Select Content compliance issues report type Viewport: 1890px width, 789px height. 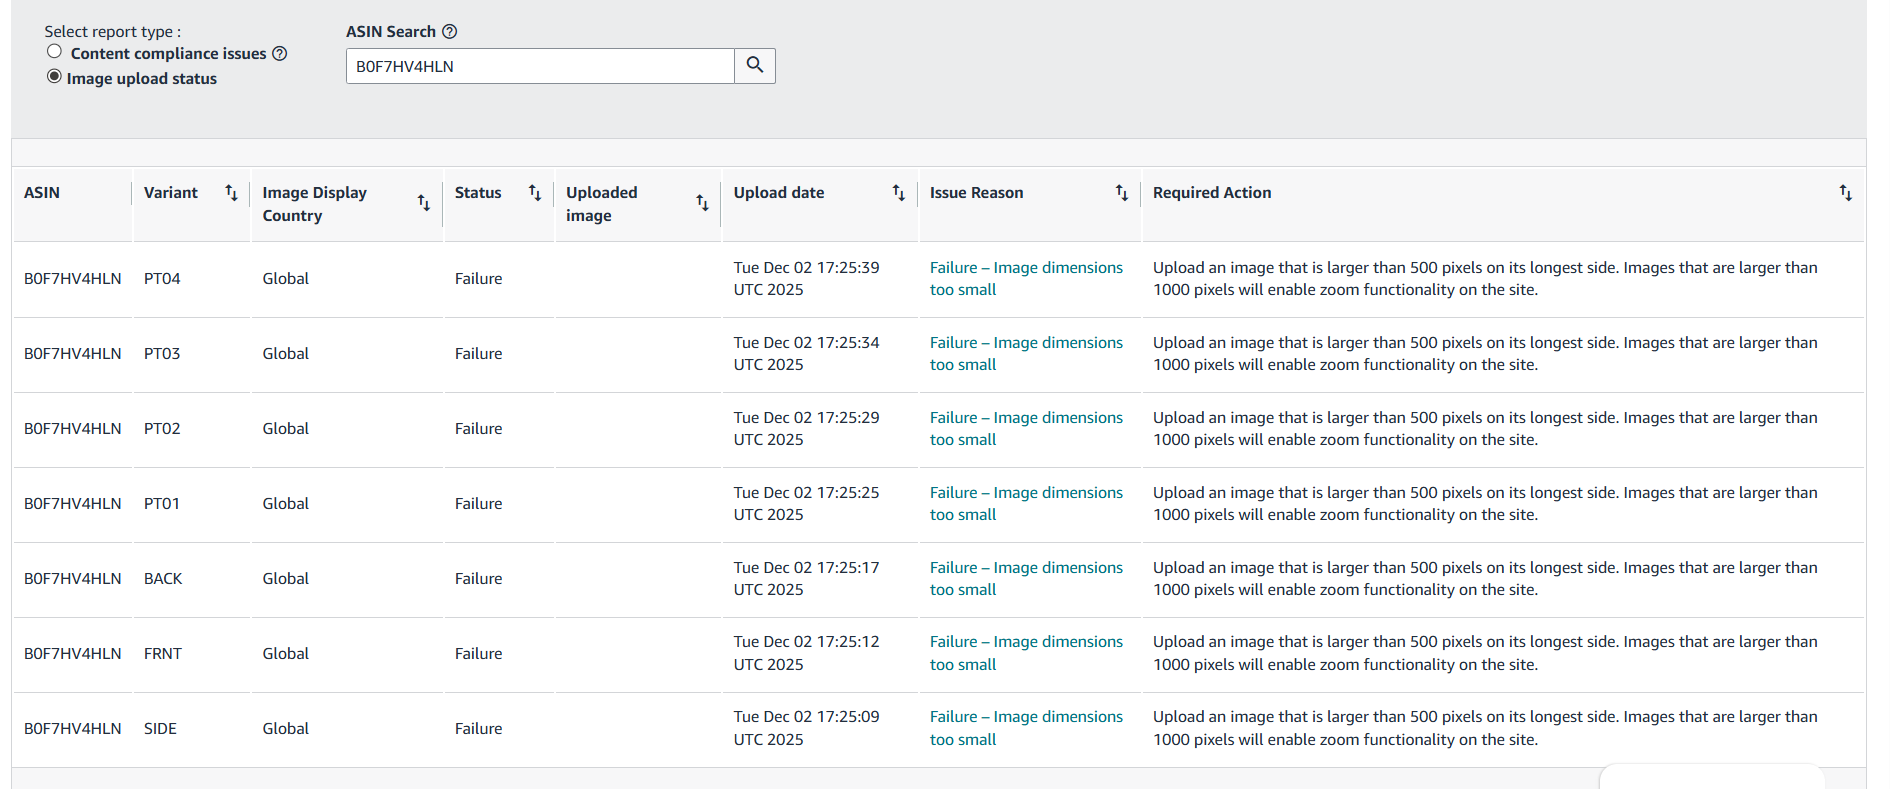tap(54, 52)
